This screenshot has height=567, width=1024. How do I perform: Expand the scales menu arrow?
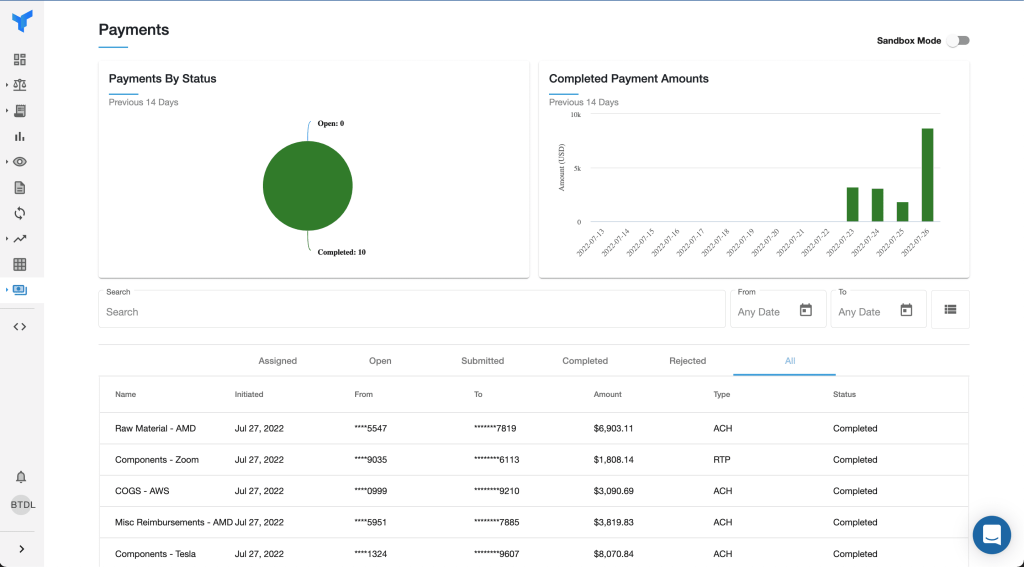[x=7, y=85]
